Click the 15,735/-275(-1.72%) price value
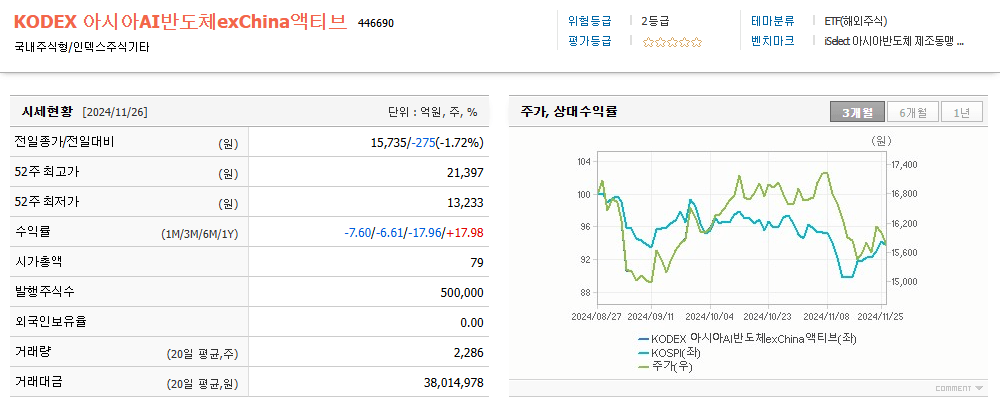The width and height of the screenshot is (1000, 409). pos(427,143)
